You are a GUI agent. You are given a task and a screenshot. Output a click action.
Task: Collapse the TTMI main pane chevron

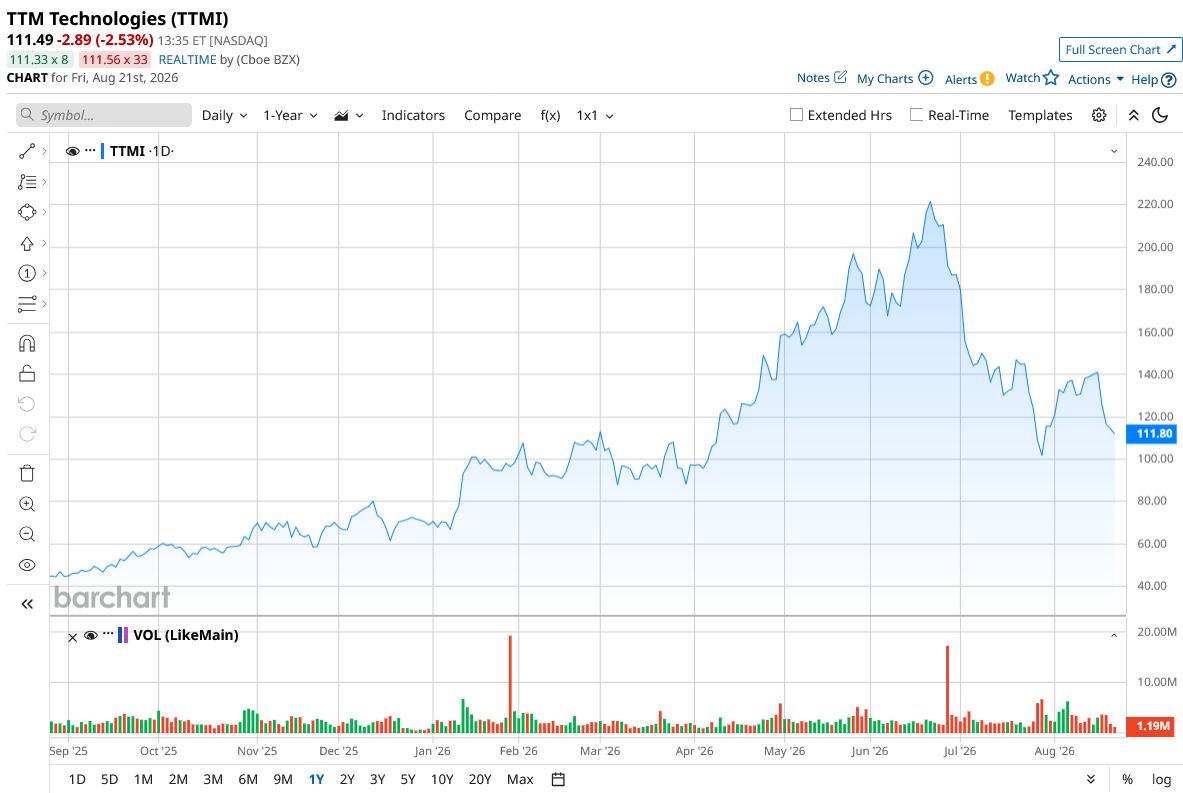(1114, 151)
